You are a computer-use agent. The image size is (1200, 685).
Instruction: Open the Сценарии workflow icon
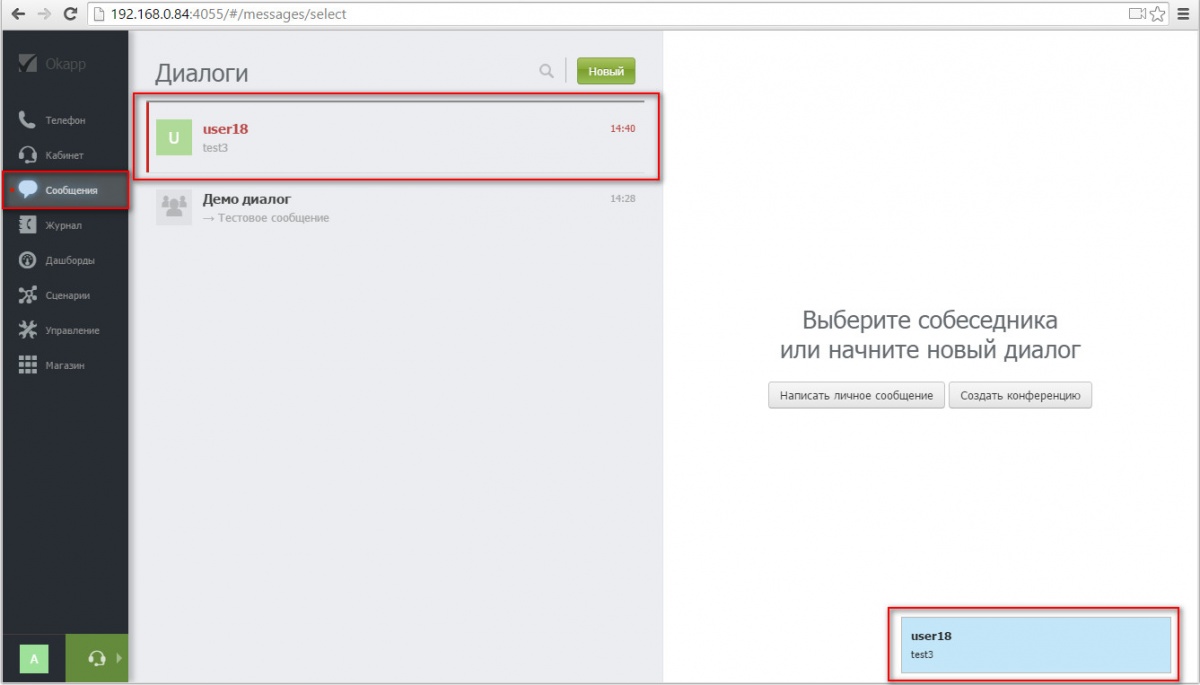[x=28, y=296]
